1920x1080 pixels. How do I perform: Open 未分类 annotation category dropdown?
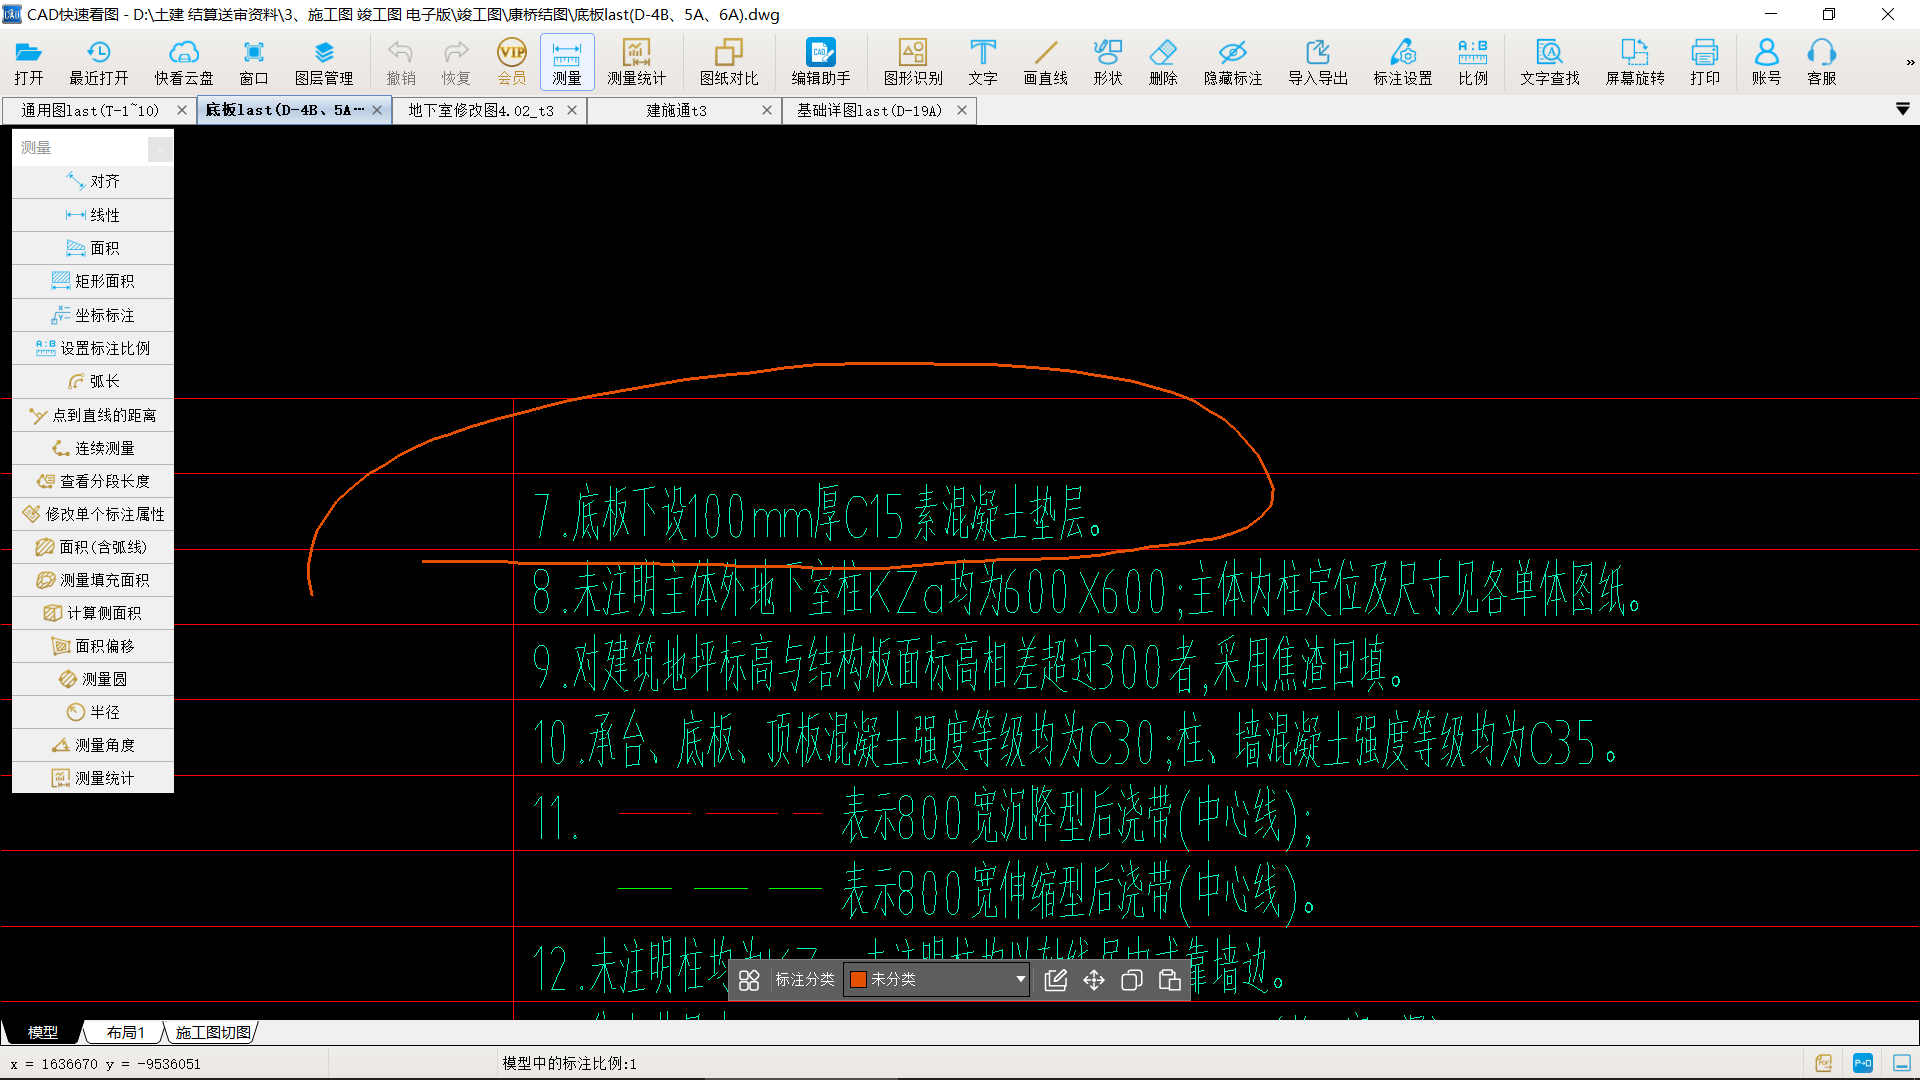pyautogui.click(x=937, y=979)
